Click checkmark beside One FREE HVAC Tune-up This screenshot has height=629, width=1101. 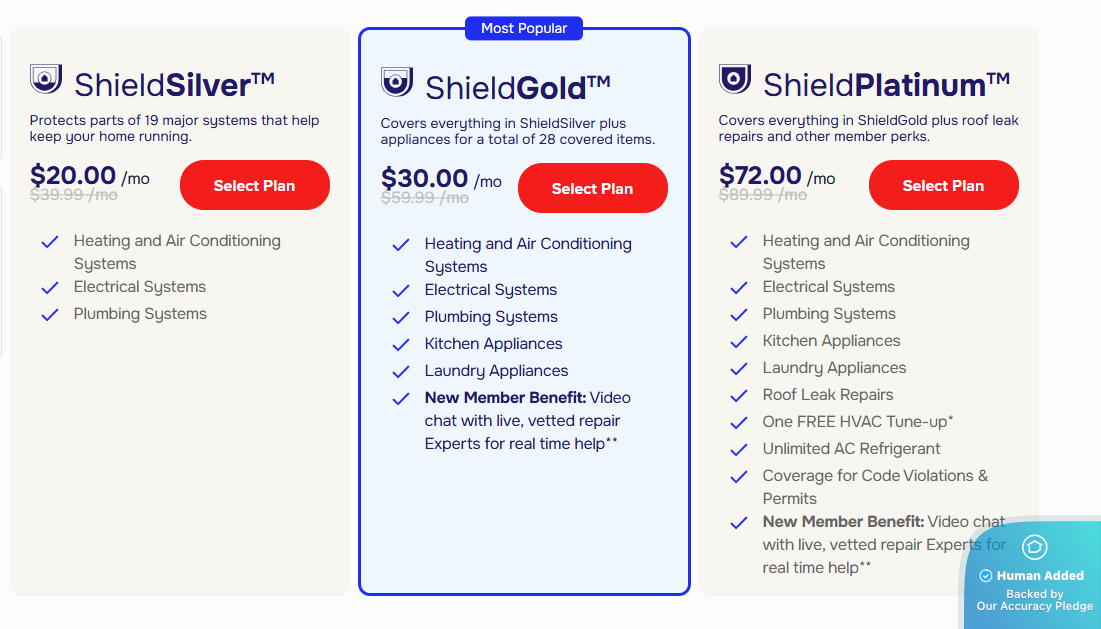pyautogui.click(x=740, y=423)
